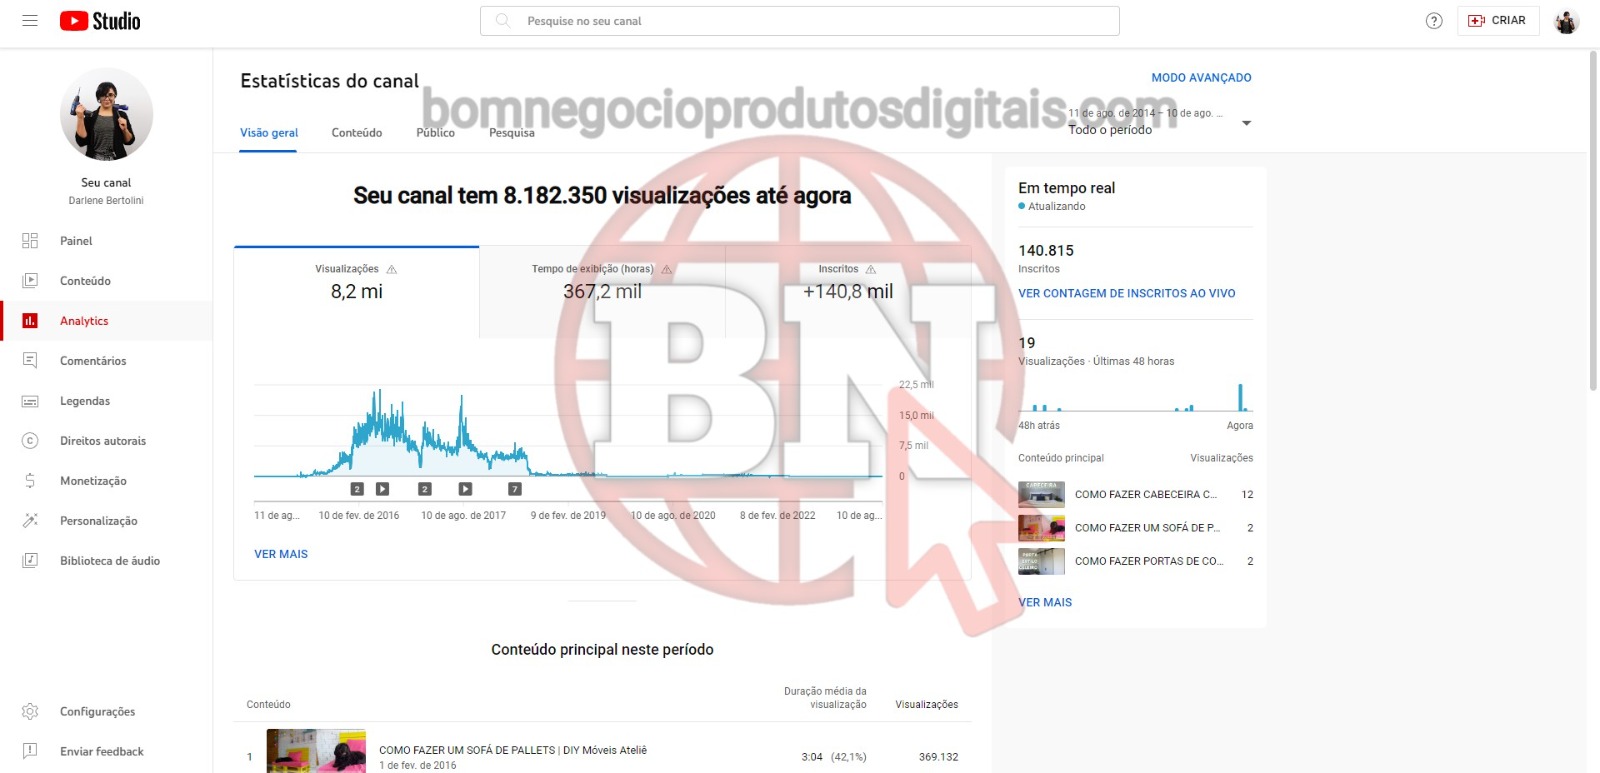1600x773 pixels.
Task: Switch to the Público tab
Action: 435,133
